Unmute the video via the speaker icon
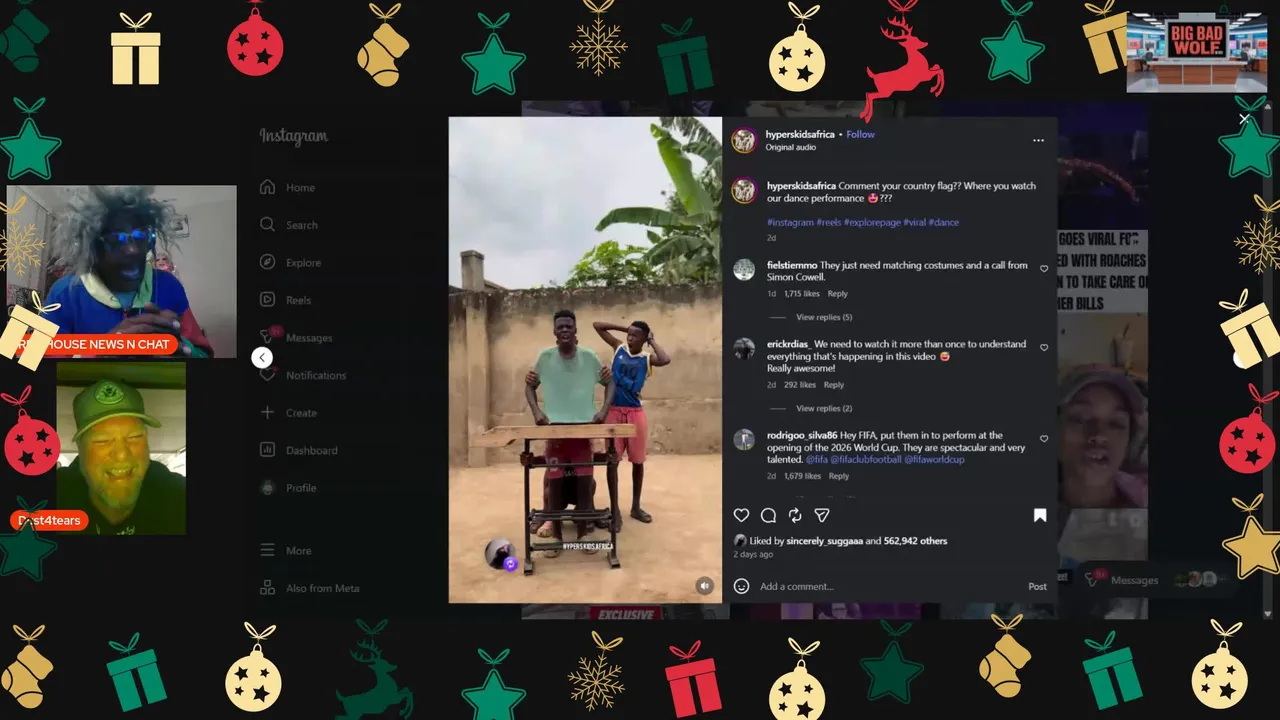 click(x=705, y=586)
